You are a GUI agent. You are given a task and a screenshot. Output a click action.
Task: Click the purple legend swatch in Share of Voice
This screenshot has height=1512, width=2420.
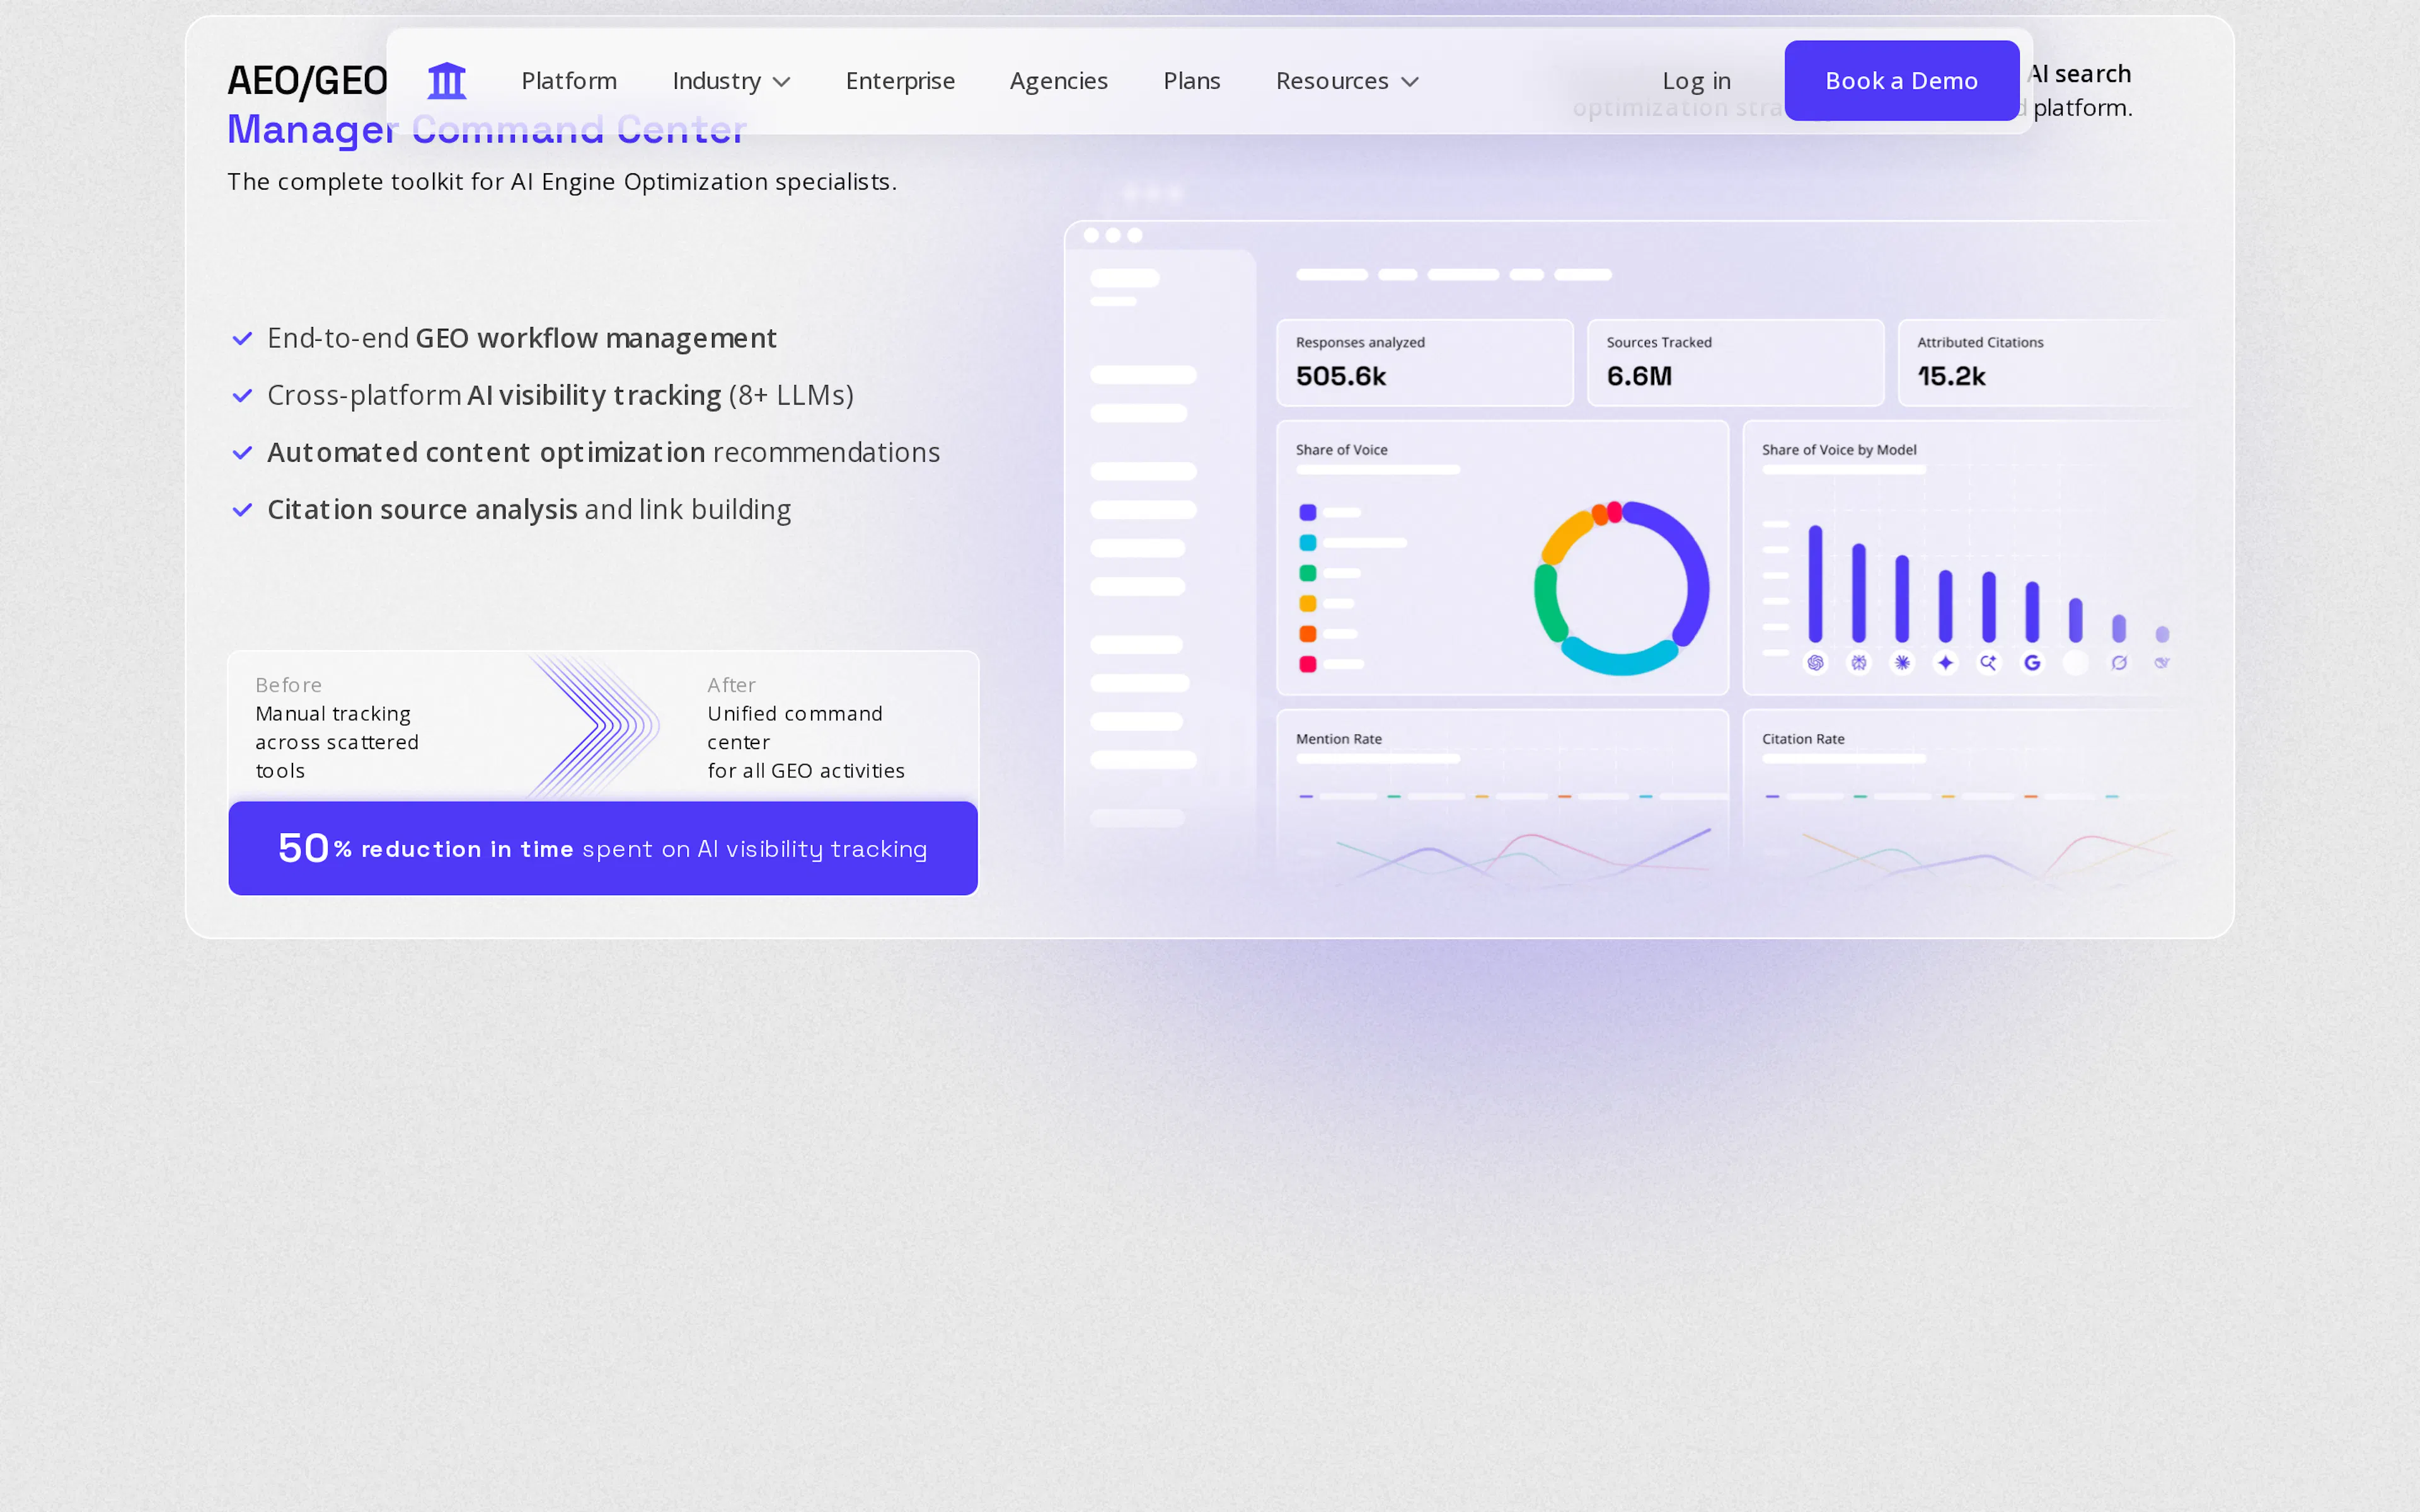(1307, 513)
